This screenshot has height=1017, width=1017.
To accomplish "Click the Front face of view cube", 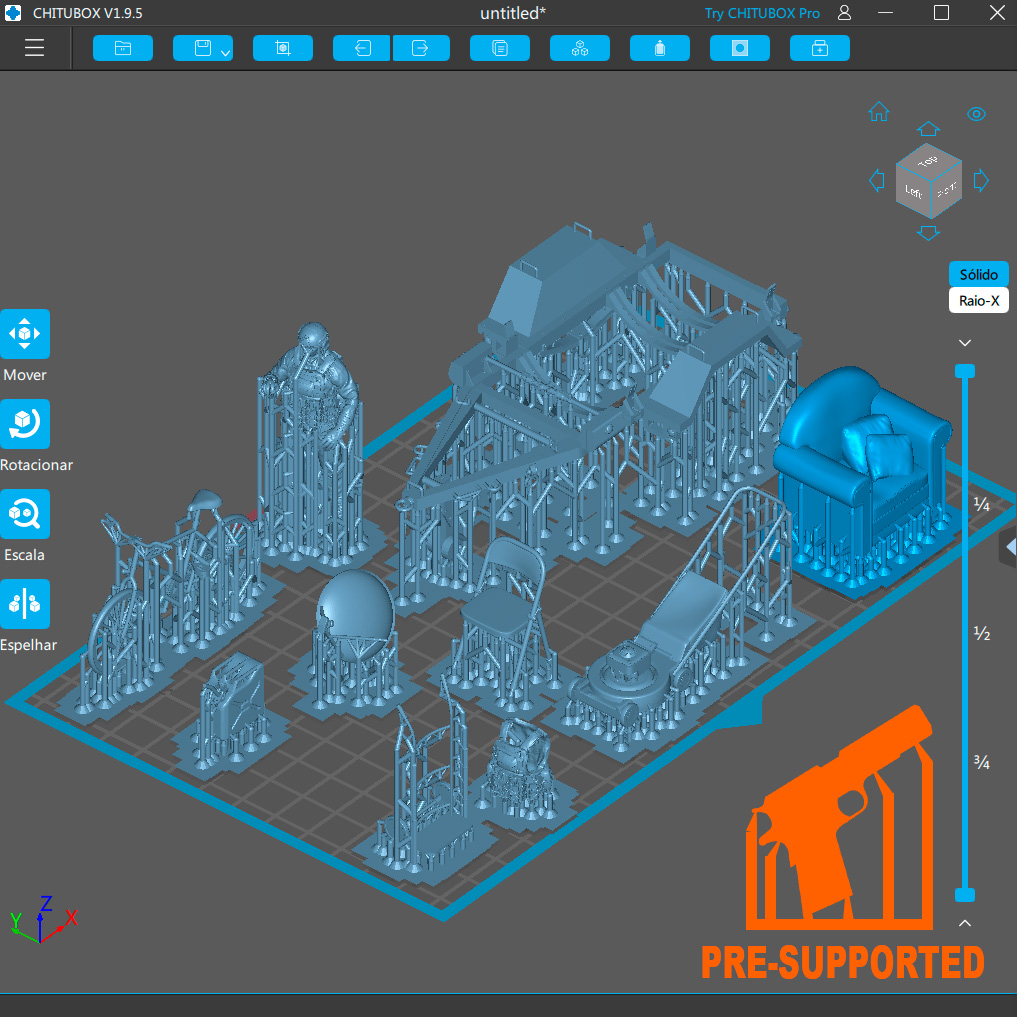I will pos(946,190).
